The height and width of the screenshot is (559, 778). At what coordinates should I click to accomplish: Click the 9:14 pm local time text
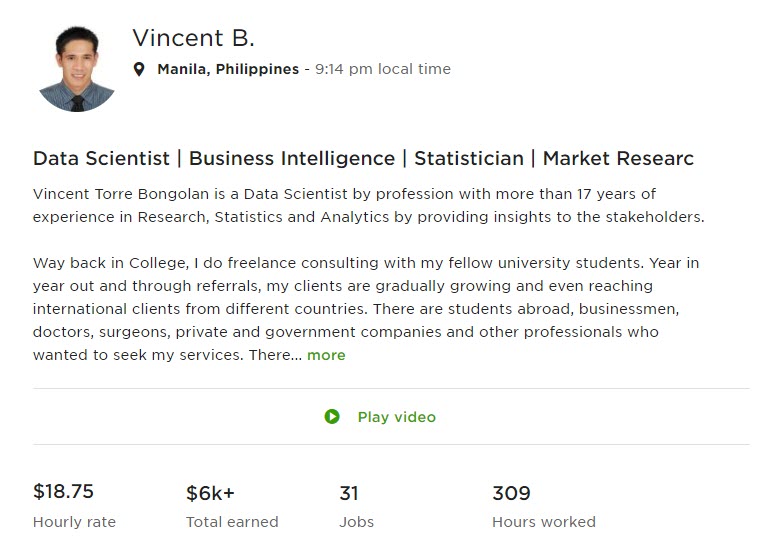tap(383, 69)
